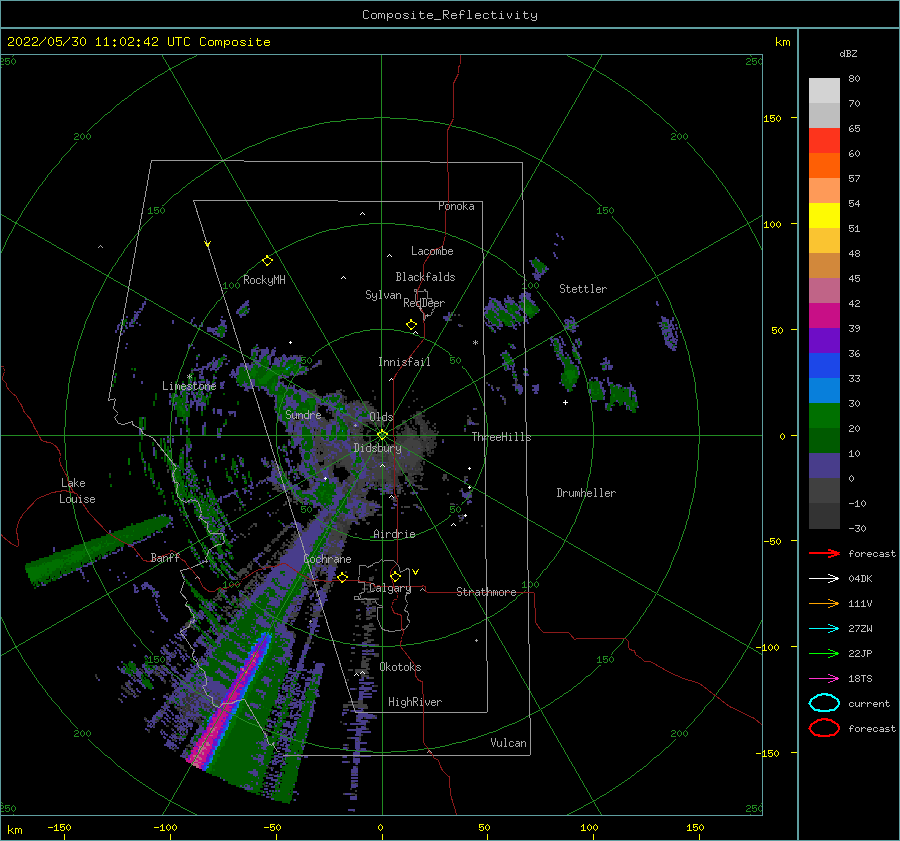The height and width of the screenshot is (841, 900).
Task: Select the yellow diamond marker below Cochrane
Action: pos(342,577)
